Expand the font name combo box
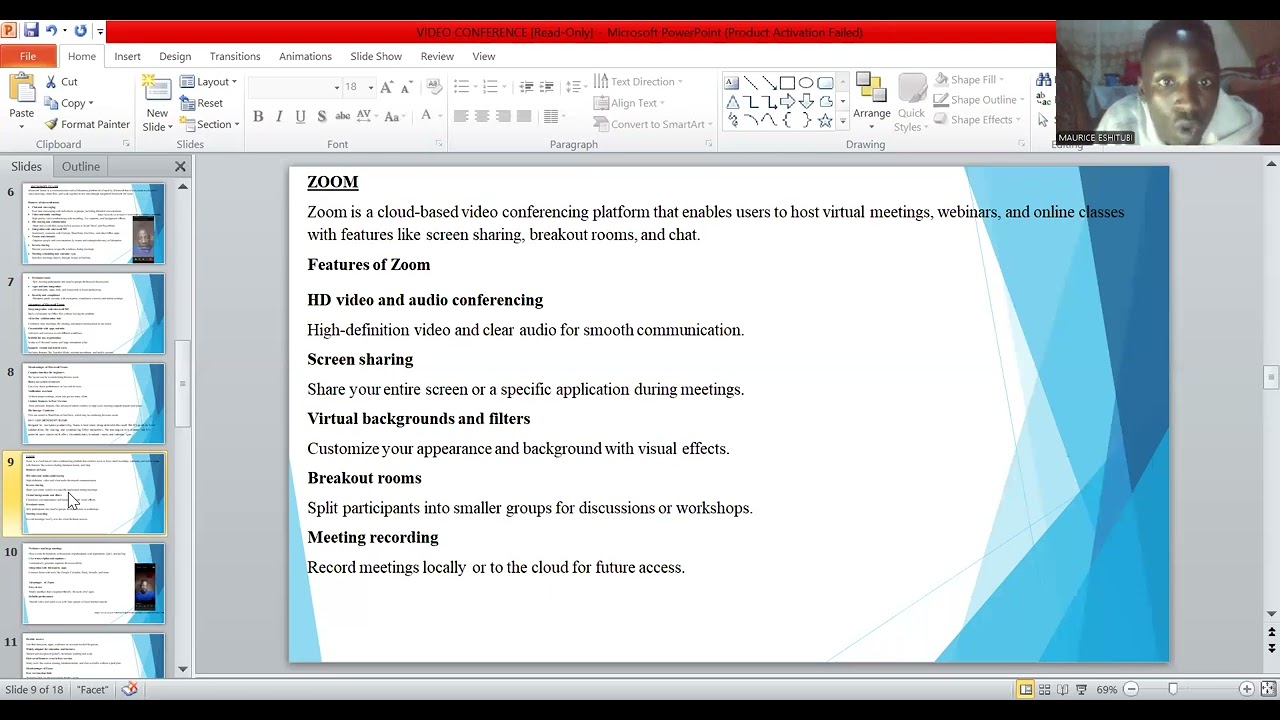1280x720 pixels. 336,88
